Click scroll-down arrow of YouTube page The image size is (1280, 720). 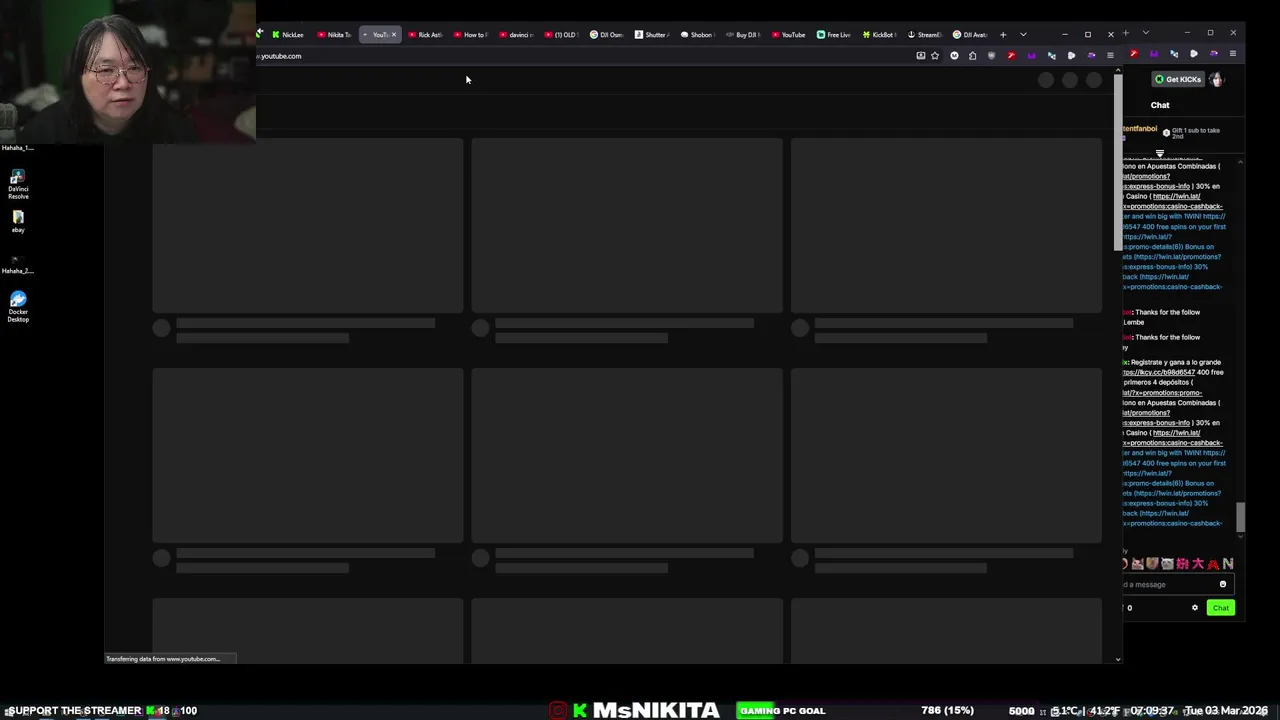tap(1118, 659)
